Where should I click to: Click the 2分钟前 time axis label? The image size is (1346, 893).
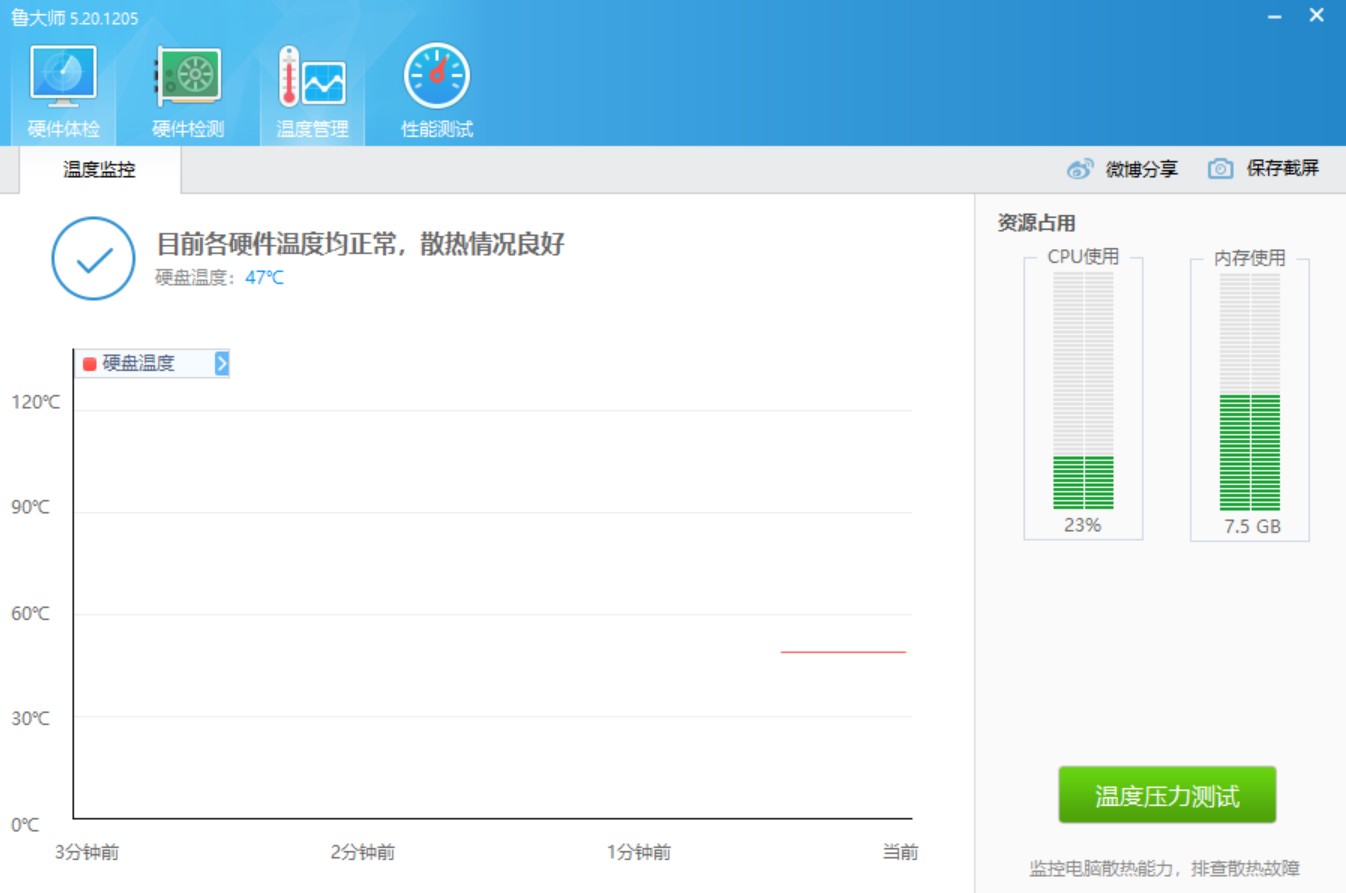(363, 853)
